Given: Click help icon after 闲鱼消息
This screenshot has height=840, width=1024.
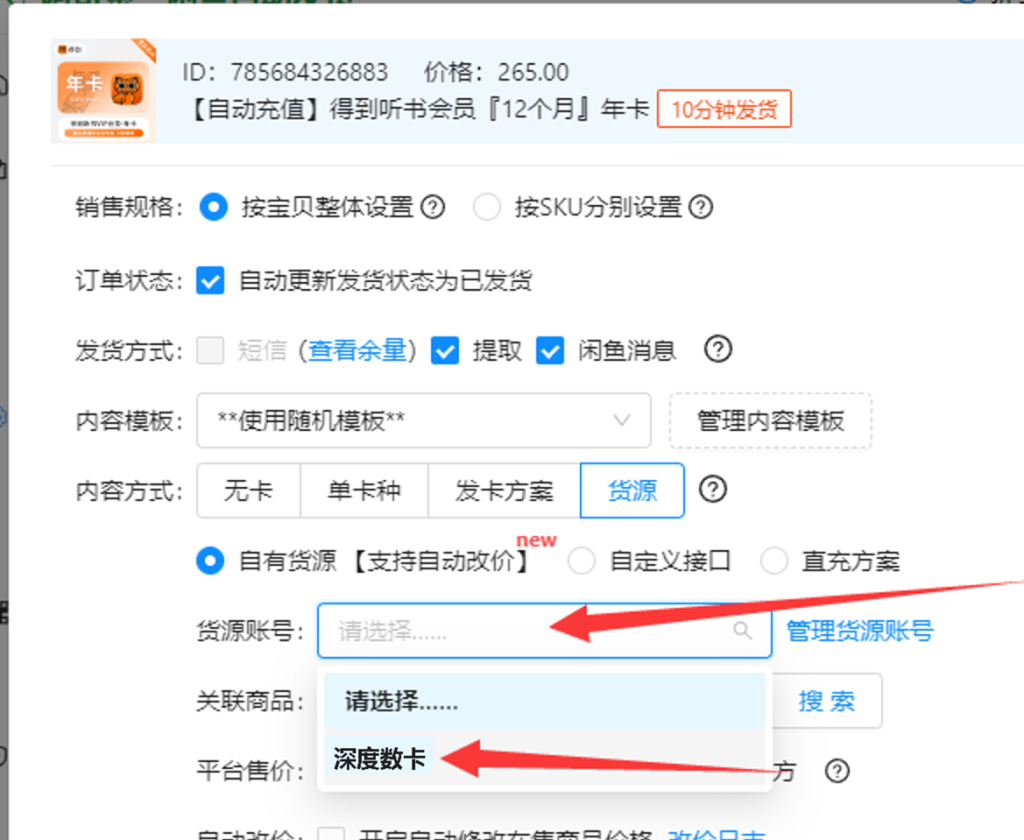Looking at the screenshot, I should 718,349.
